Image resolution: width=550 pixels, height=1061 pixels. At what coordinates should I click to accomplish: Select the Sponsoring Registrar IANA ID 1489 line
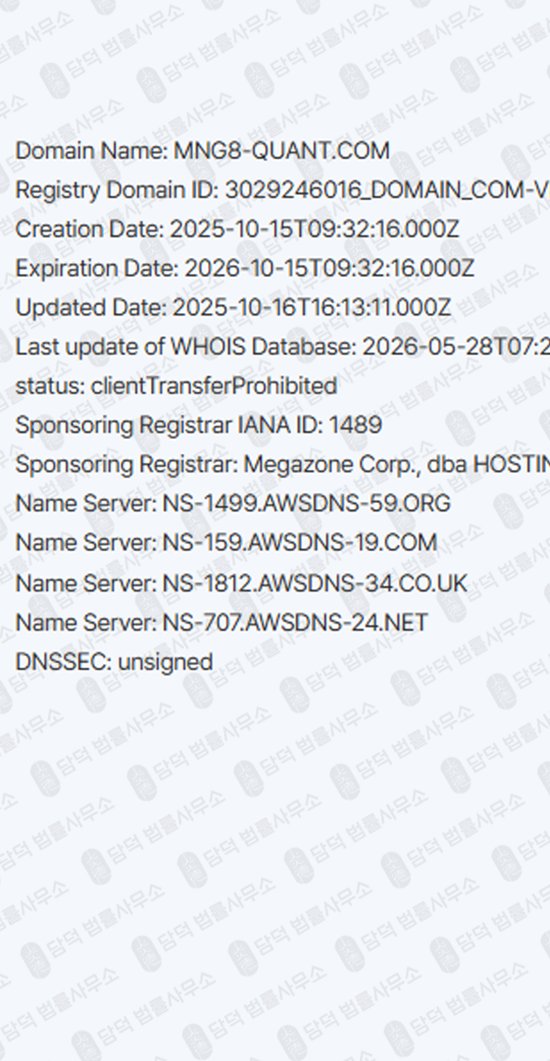pos(198,426)
